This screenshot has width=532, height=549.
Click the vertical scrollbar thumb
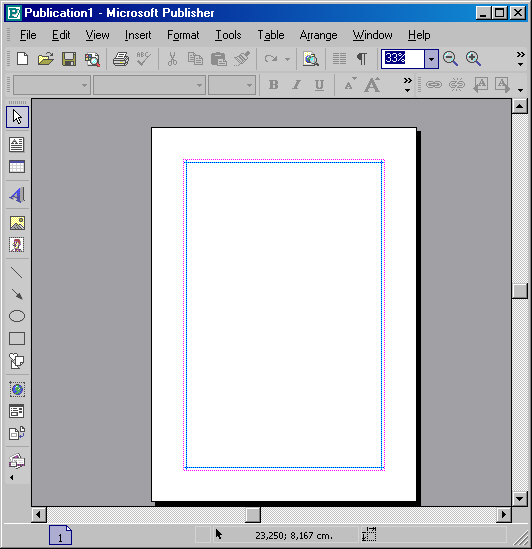point(520,291)
